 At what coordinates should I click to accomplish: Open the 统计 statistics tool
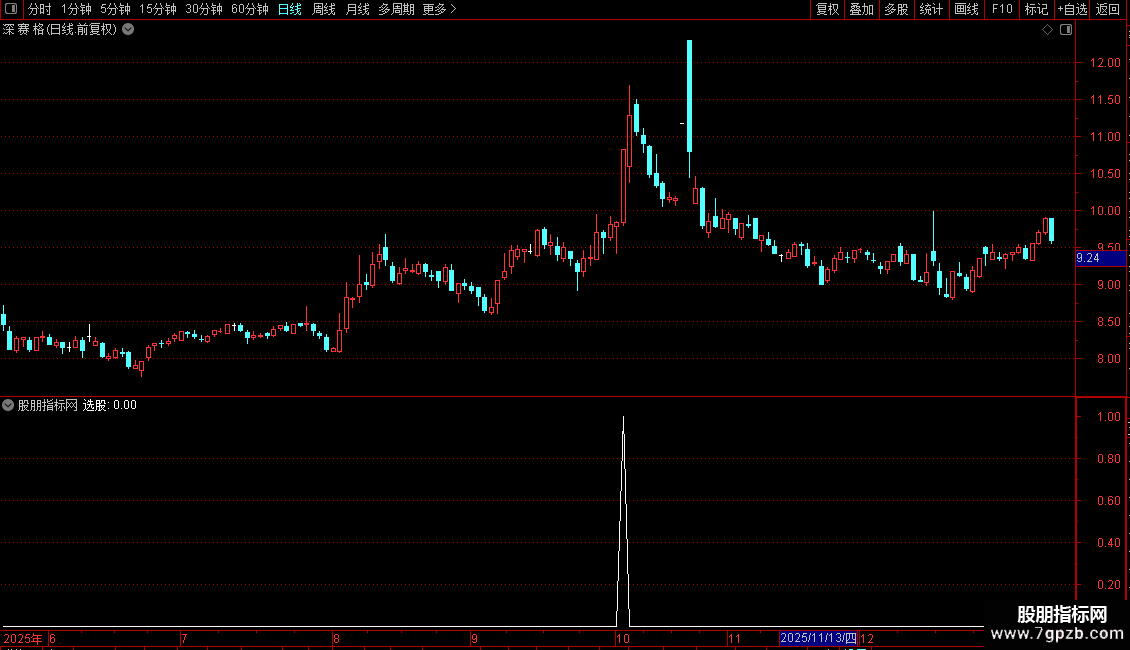coord(931,9)
